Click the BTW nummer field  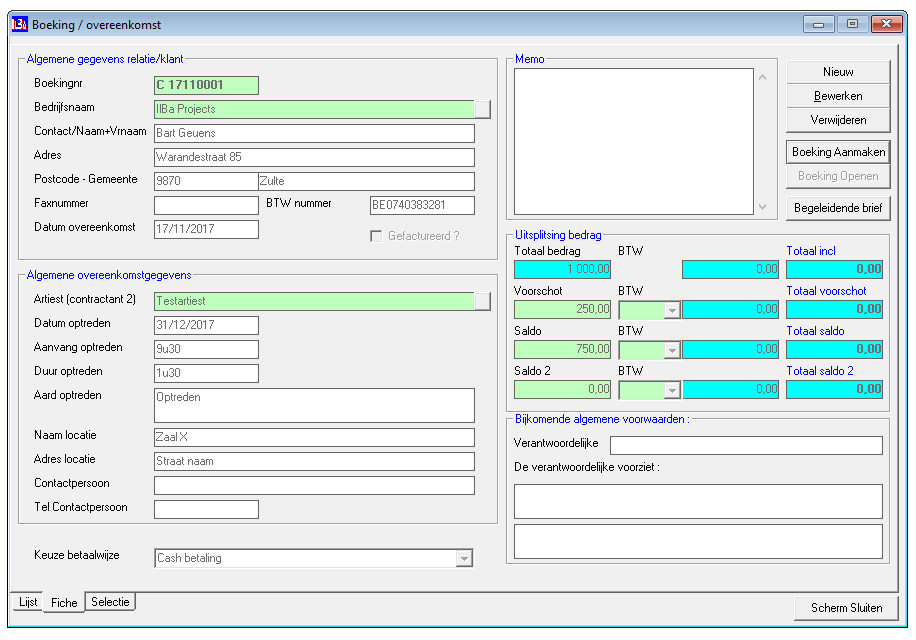422,205
